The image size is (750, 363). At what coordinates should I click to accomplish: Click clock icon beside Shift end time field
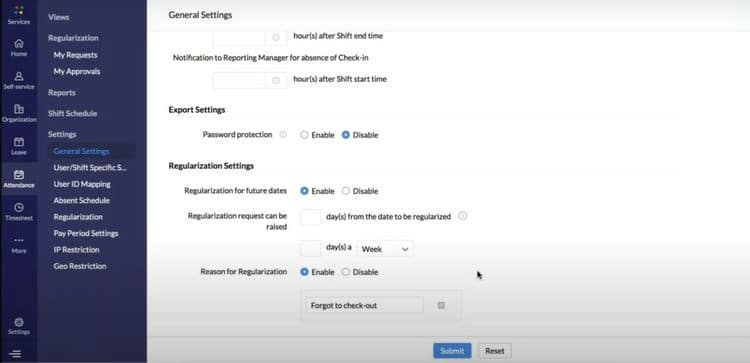[x=276, y=37]
